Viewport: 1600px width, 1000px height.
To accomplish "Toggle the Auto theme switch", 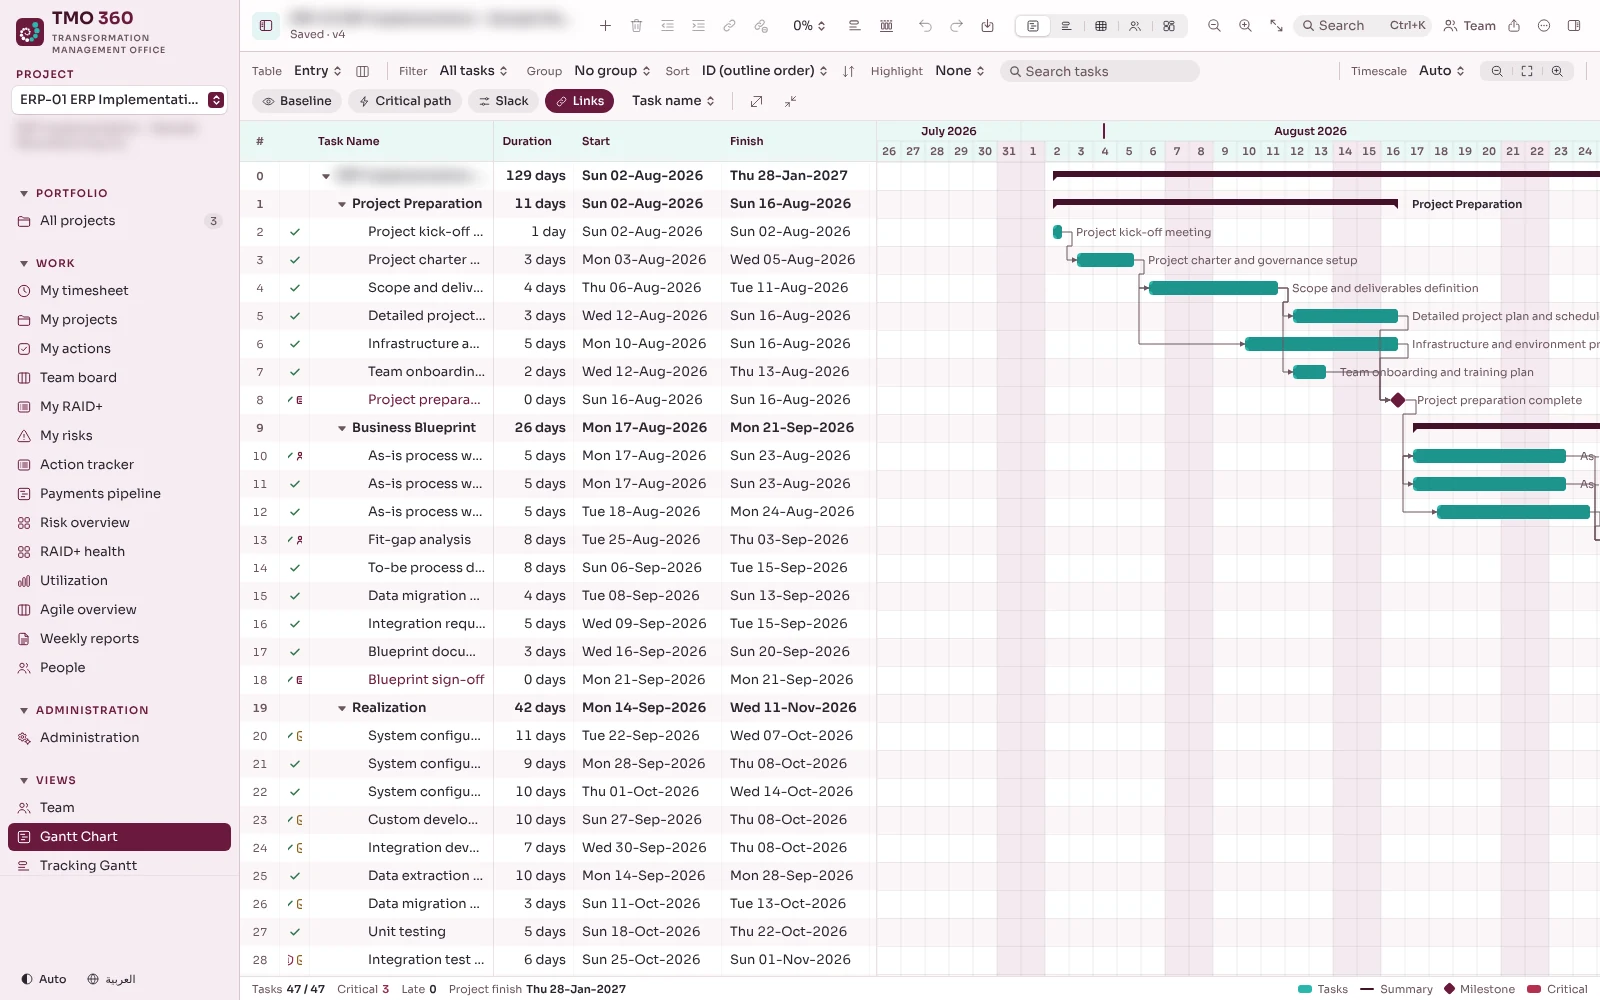I will 44,979.
